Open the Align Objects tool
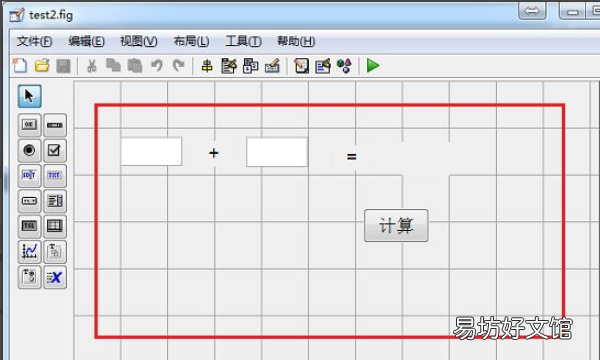The image size is (600, 360). point(207,66)
